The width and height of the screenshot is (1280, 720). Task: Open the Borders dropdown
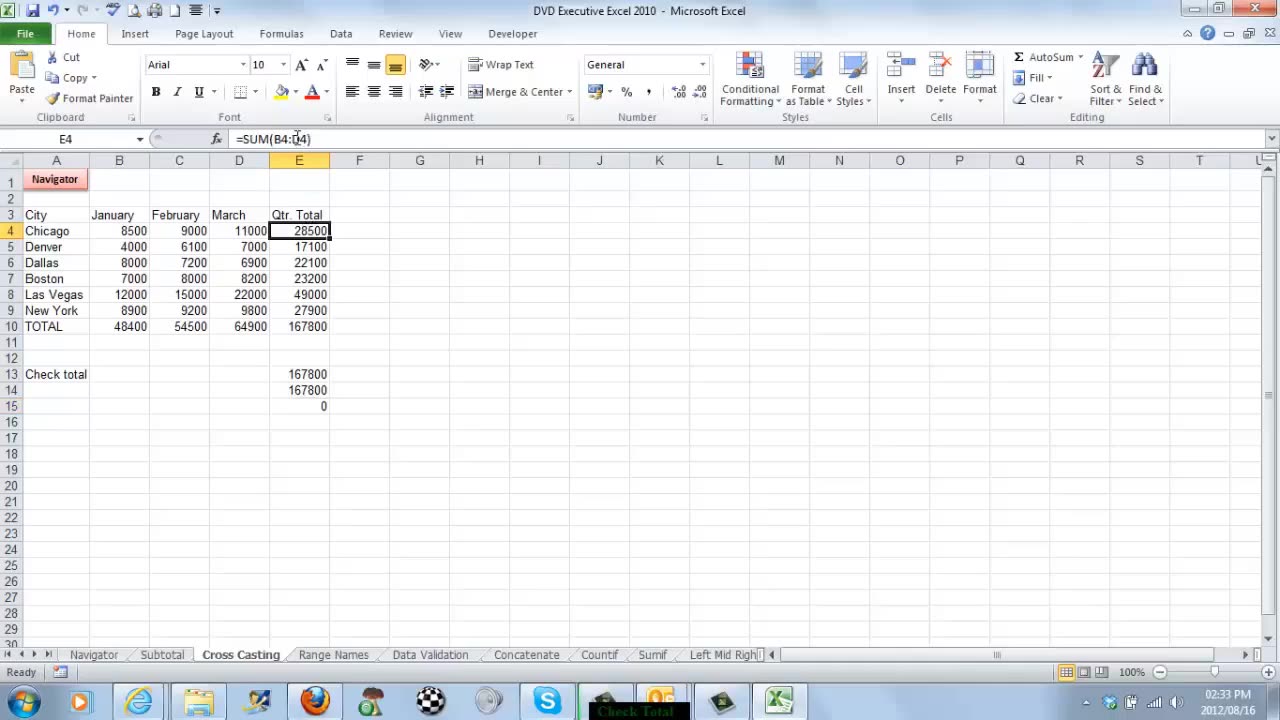pyautogui.click(x=255, y=92)
